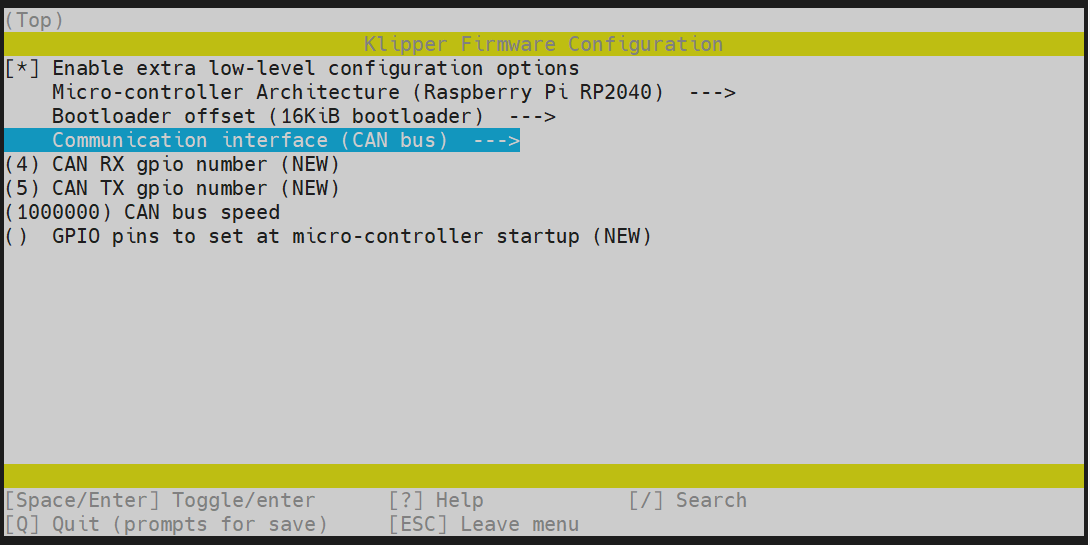
Task: Click the arrow after Raspberry Pi RP2040
Action: pyautogui.click(x=711, y=93)
